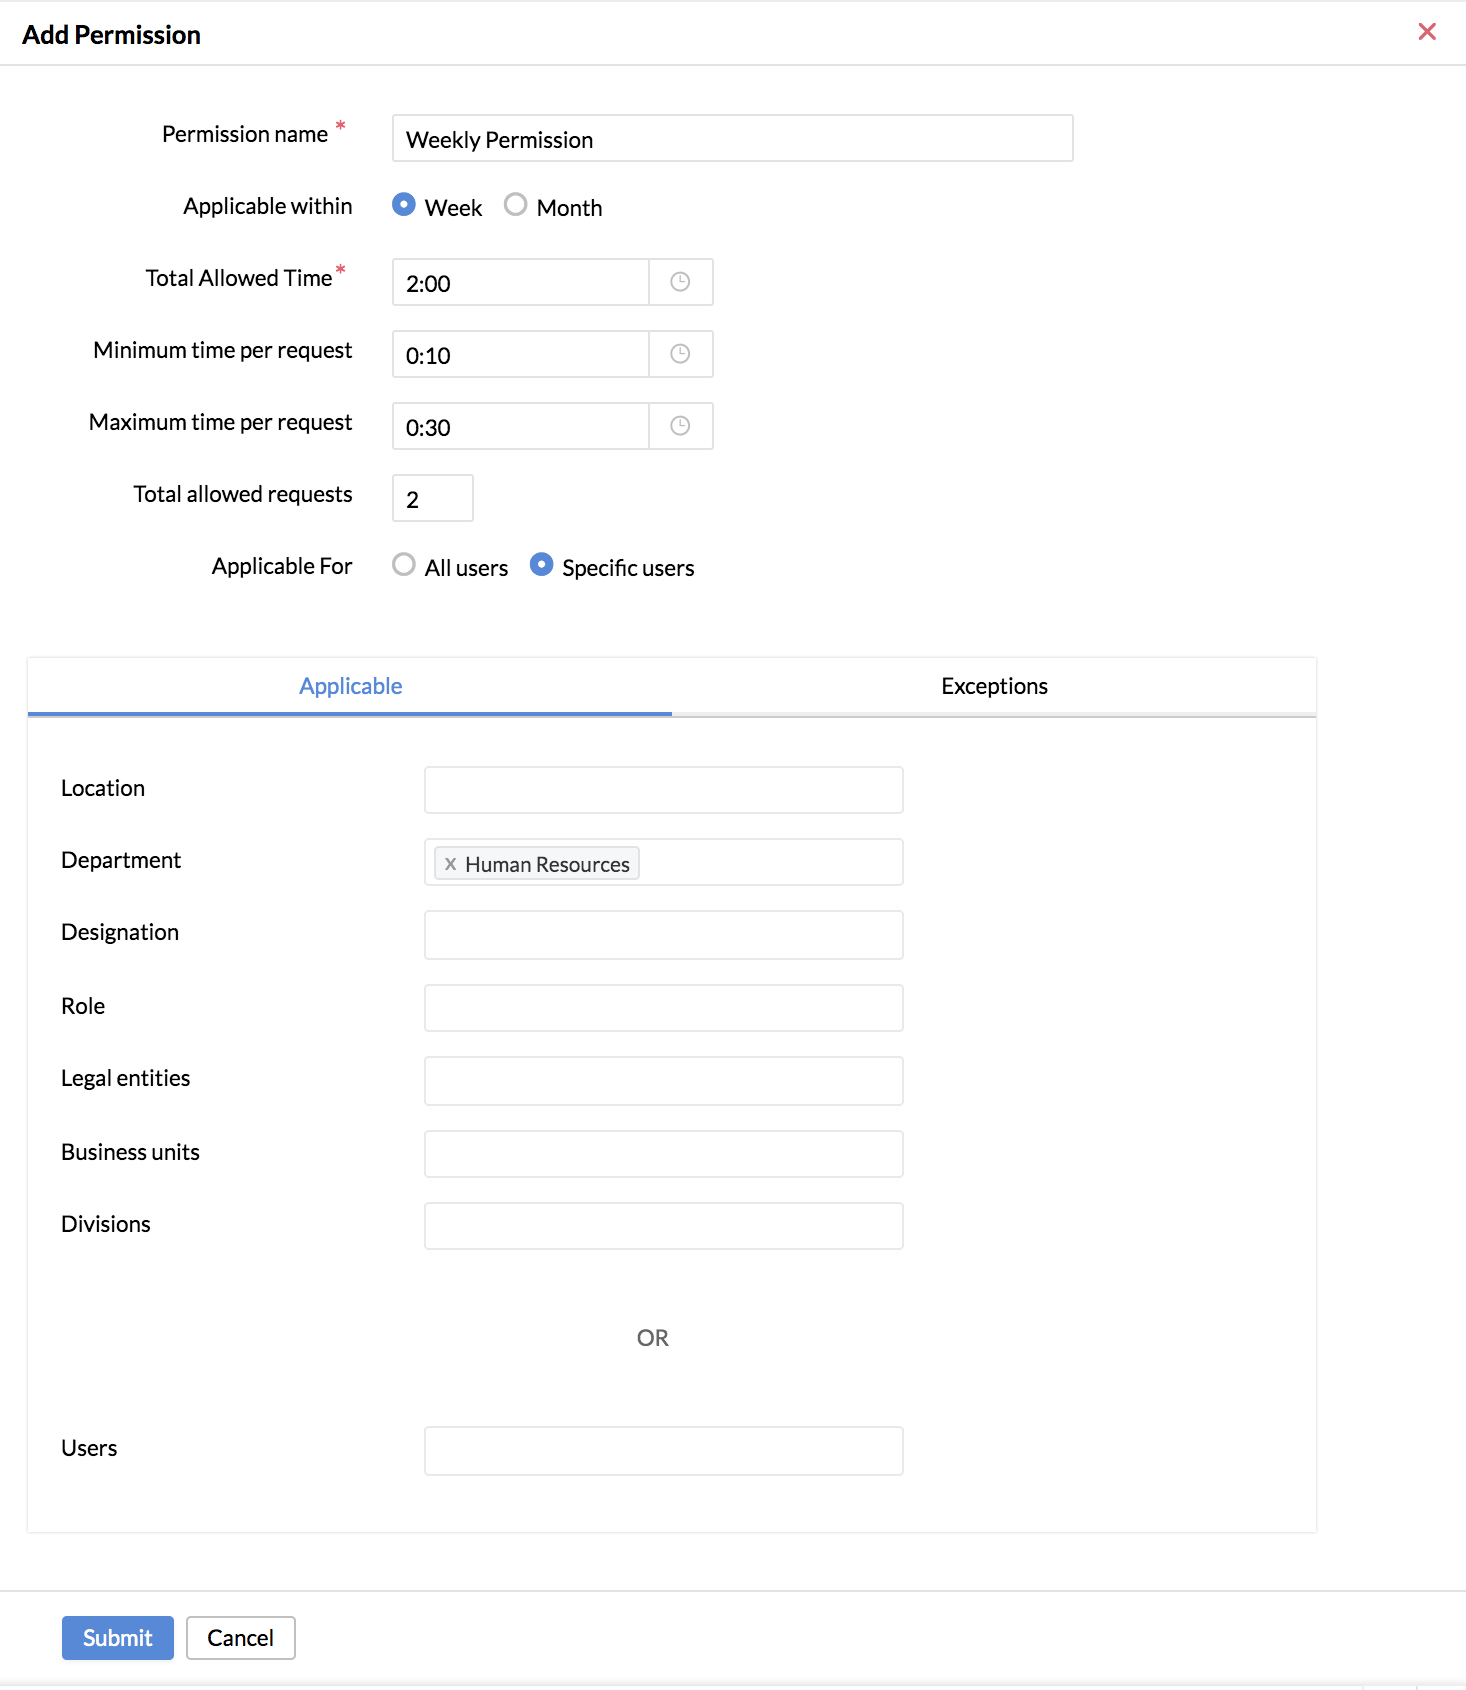The width and height of the screenshot is (1466, 1690).
Task: Submit the permission form
Action: [x=118, y=1638]
